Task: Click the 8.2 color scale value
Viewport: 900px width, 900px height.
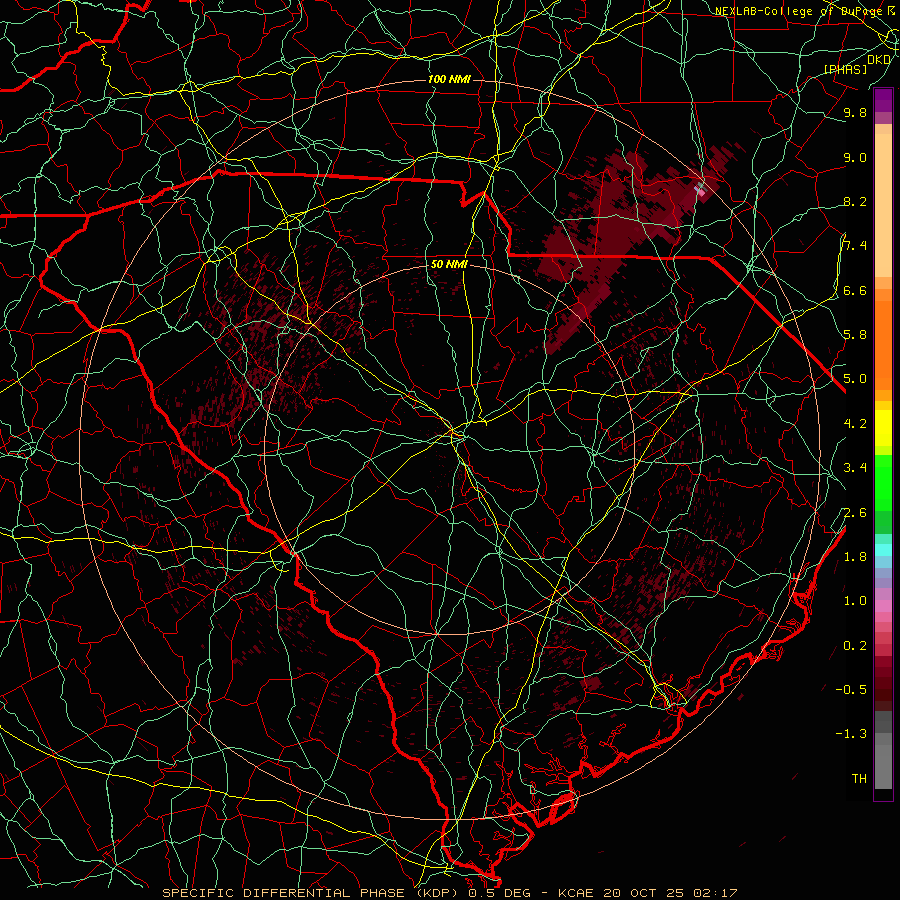Action: (x=855, y=201)
